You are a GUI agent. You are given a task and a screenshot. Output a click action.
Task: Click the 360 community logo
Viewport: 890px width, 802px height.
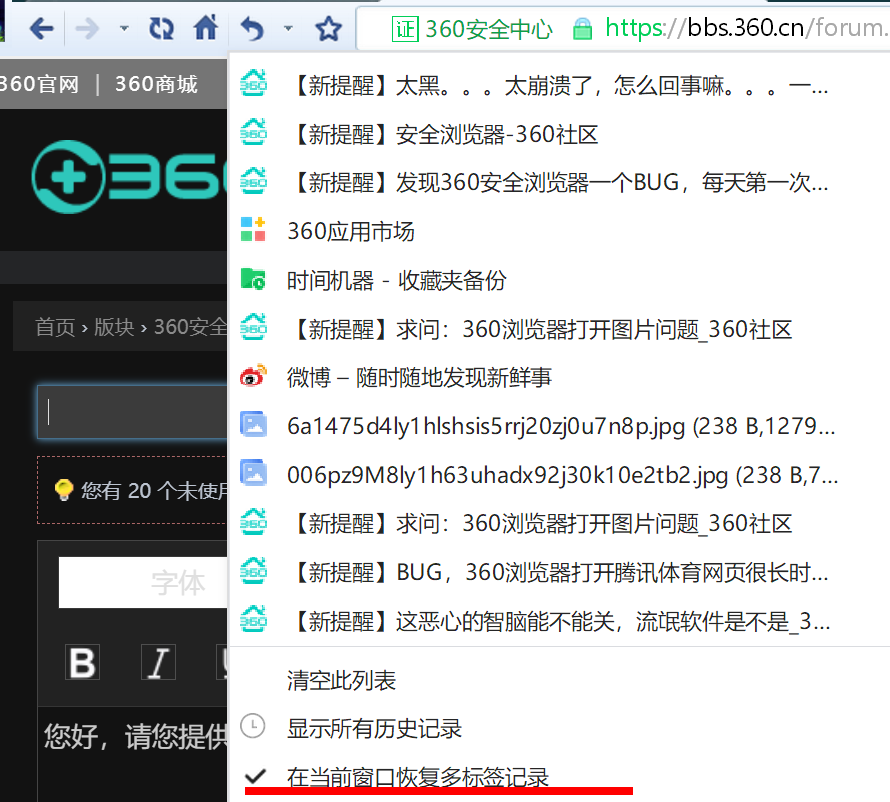(129, 177)
